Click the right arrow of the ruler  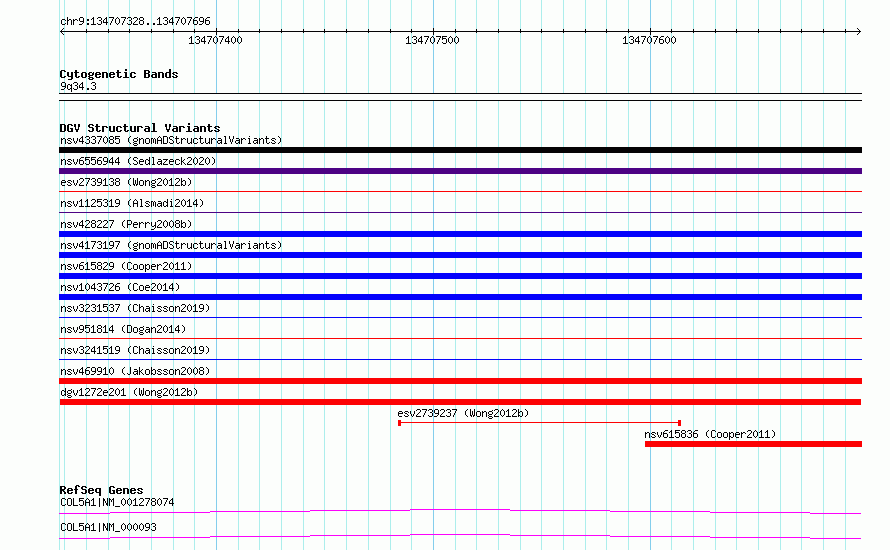tap(858, 31)
